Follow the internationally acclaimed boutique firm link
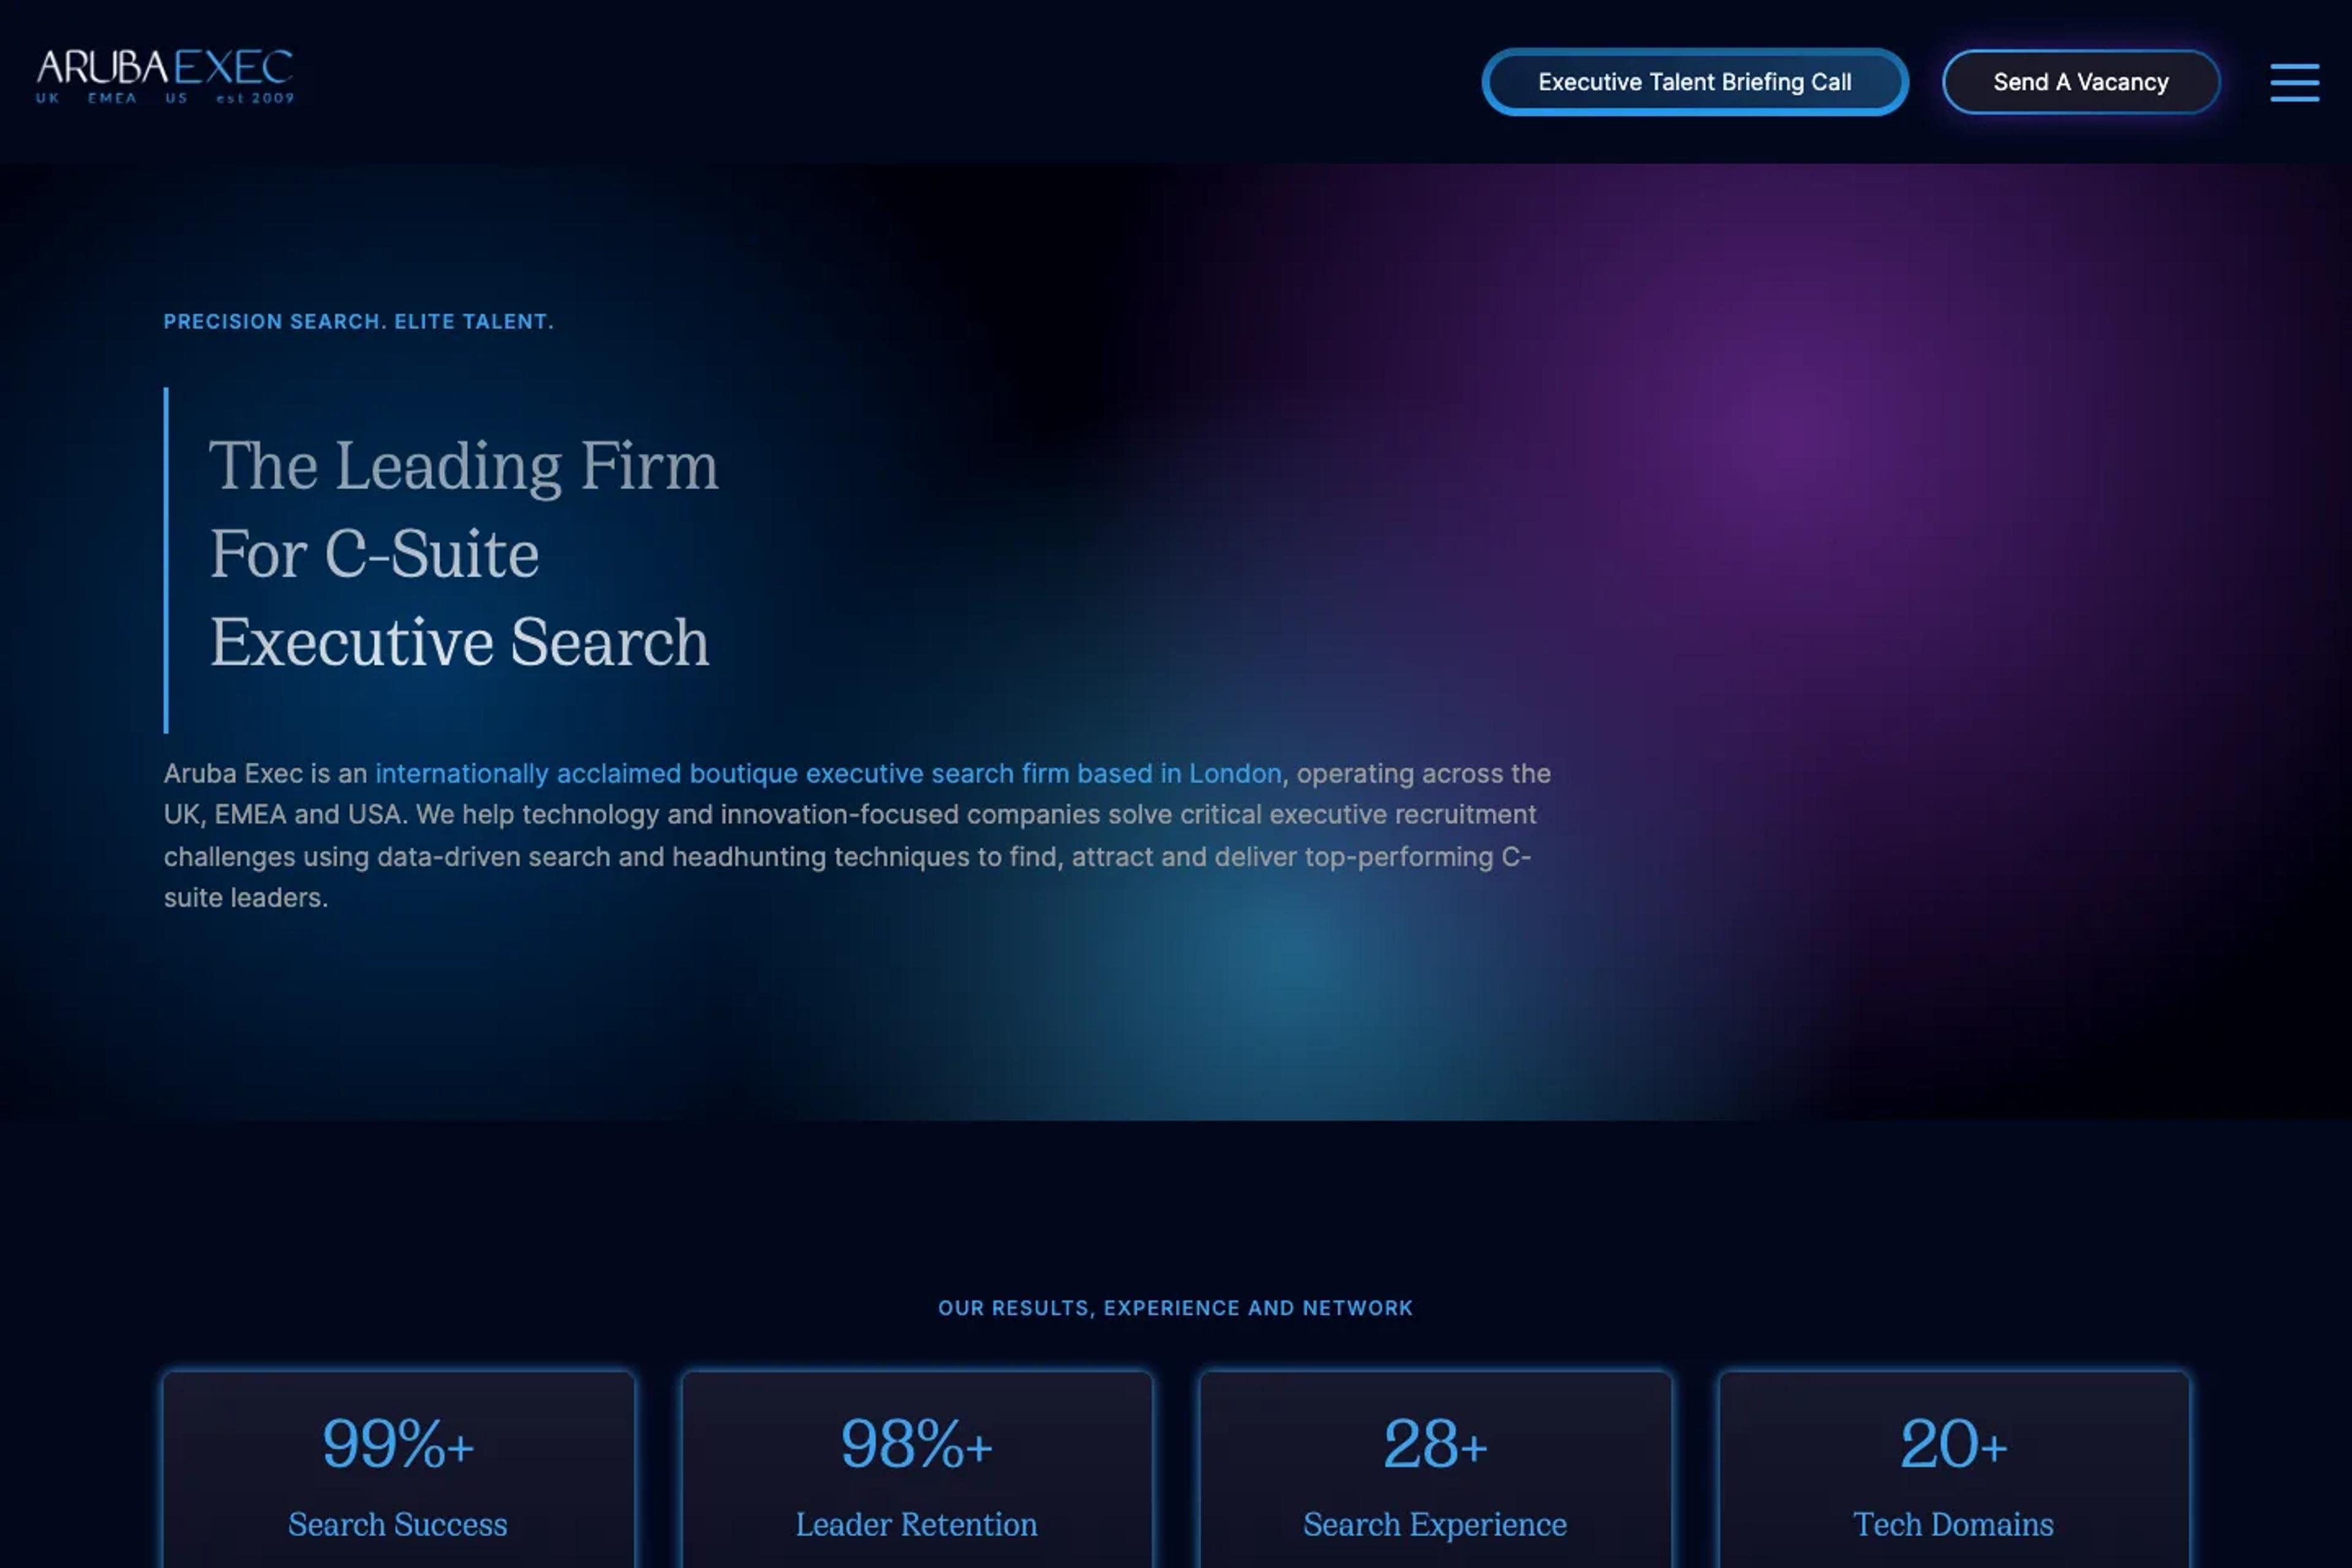2352x1568 pixels. pos(828,773)
